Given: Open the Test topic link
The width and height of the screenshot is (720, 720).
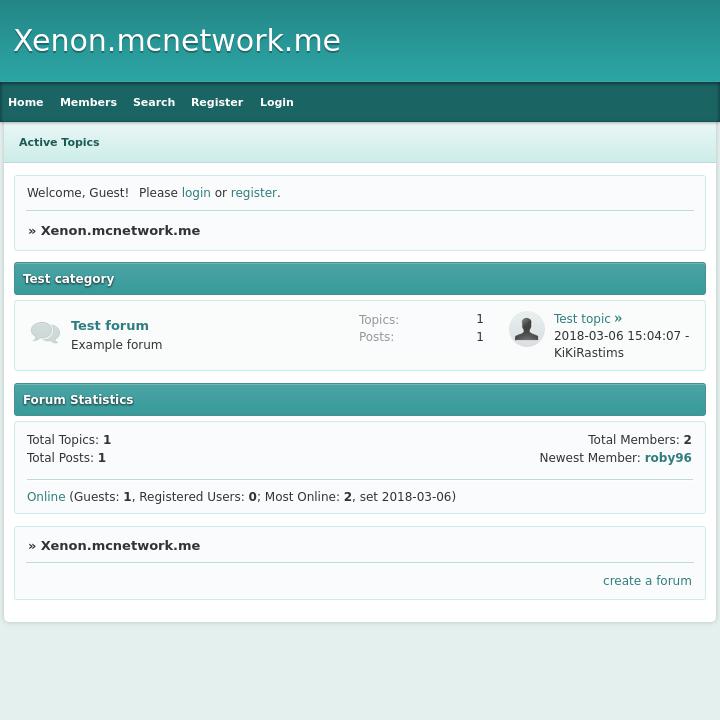Looking at the screenshot, I should click(582, 319).
